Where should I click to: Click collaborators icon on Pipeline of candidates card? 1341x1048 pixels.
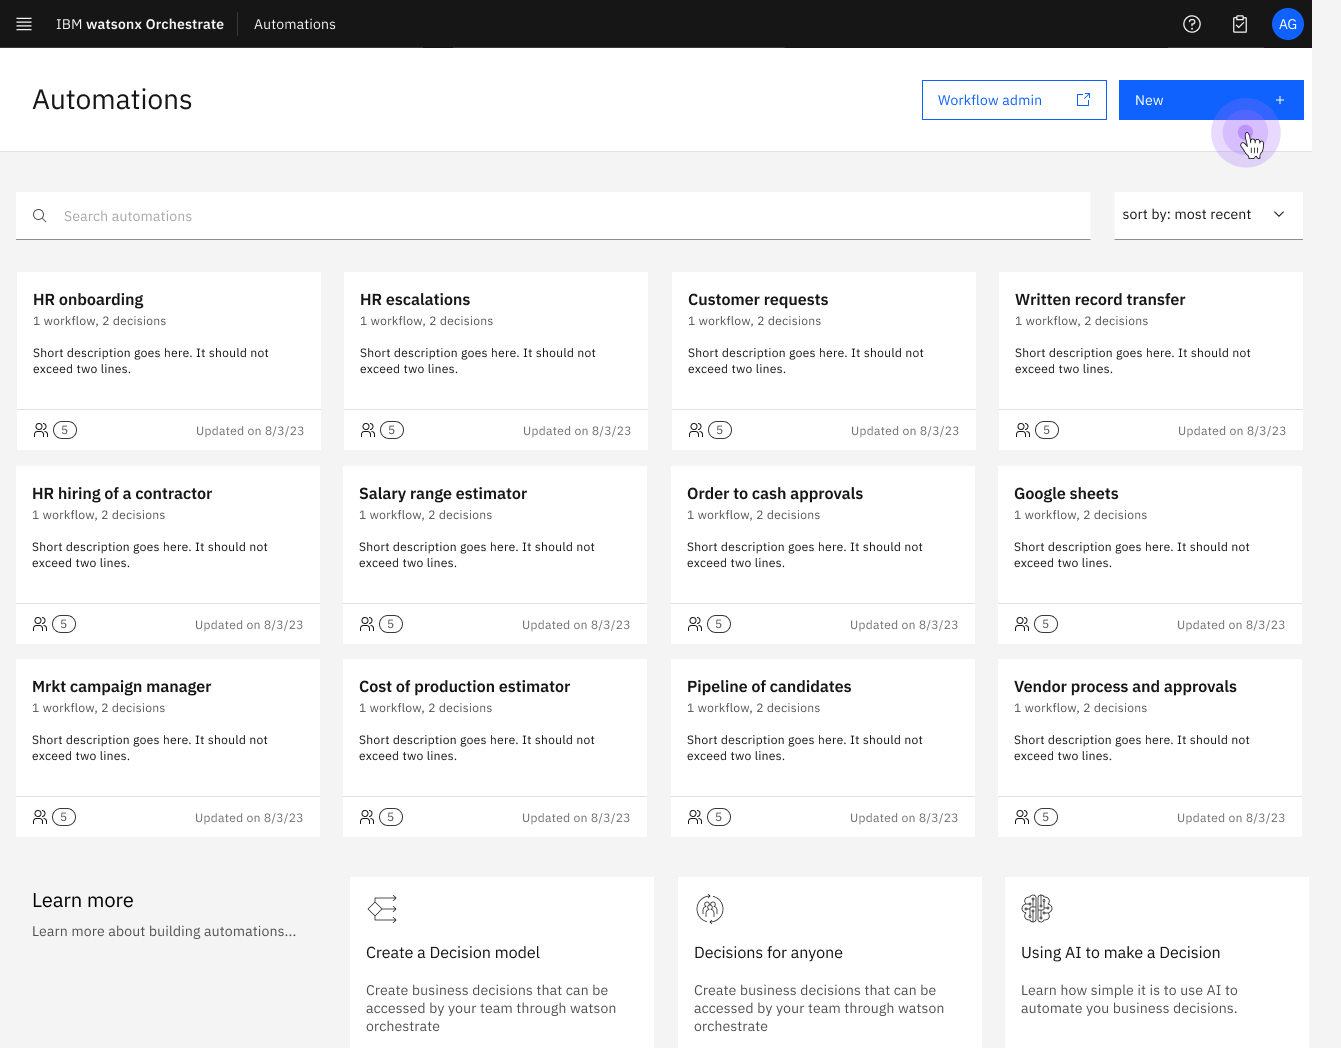(695, 817)
